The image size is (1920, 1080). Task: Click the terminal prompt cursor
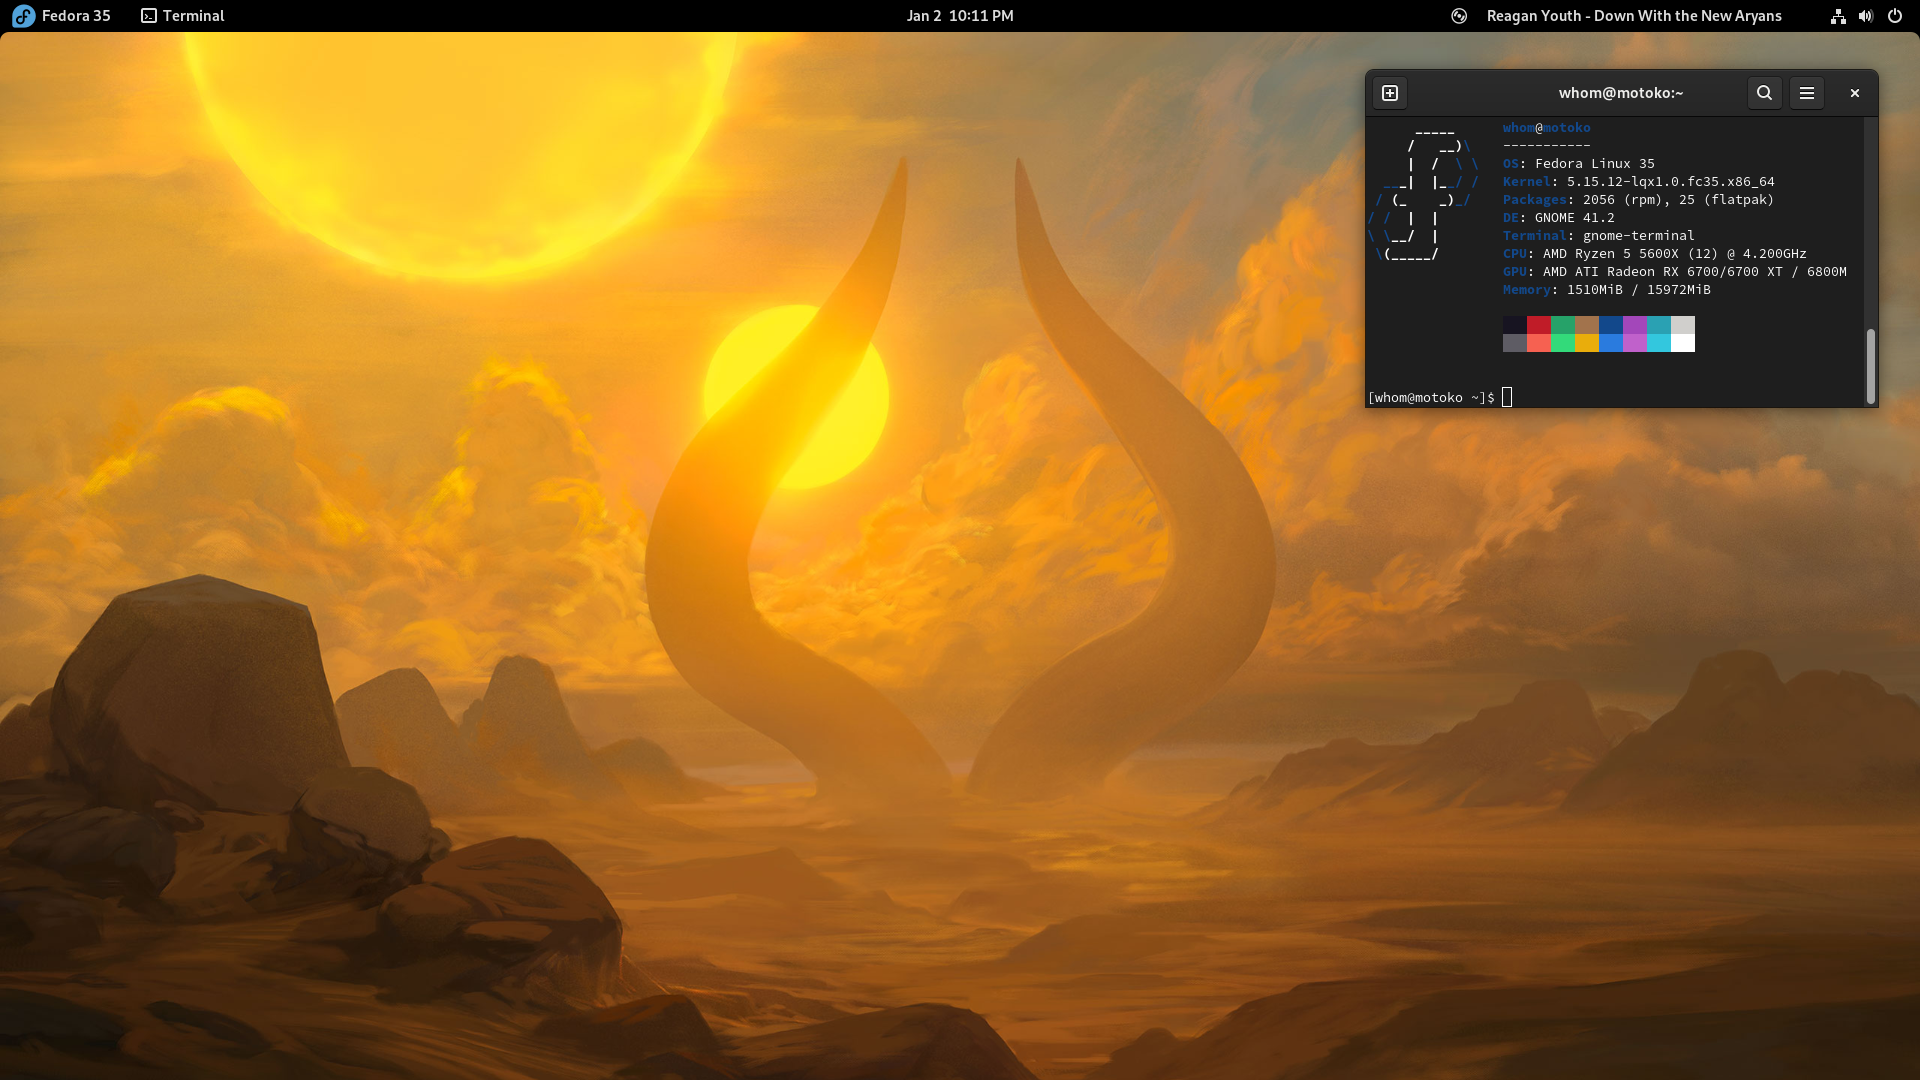(1507, 398)
